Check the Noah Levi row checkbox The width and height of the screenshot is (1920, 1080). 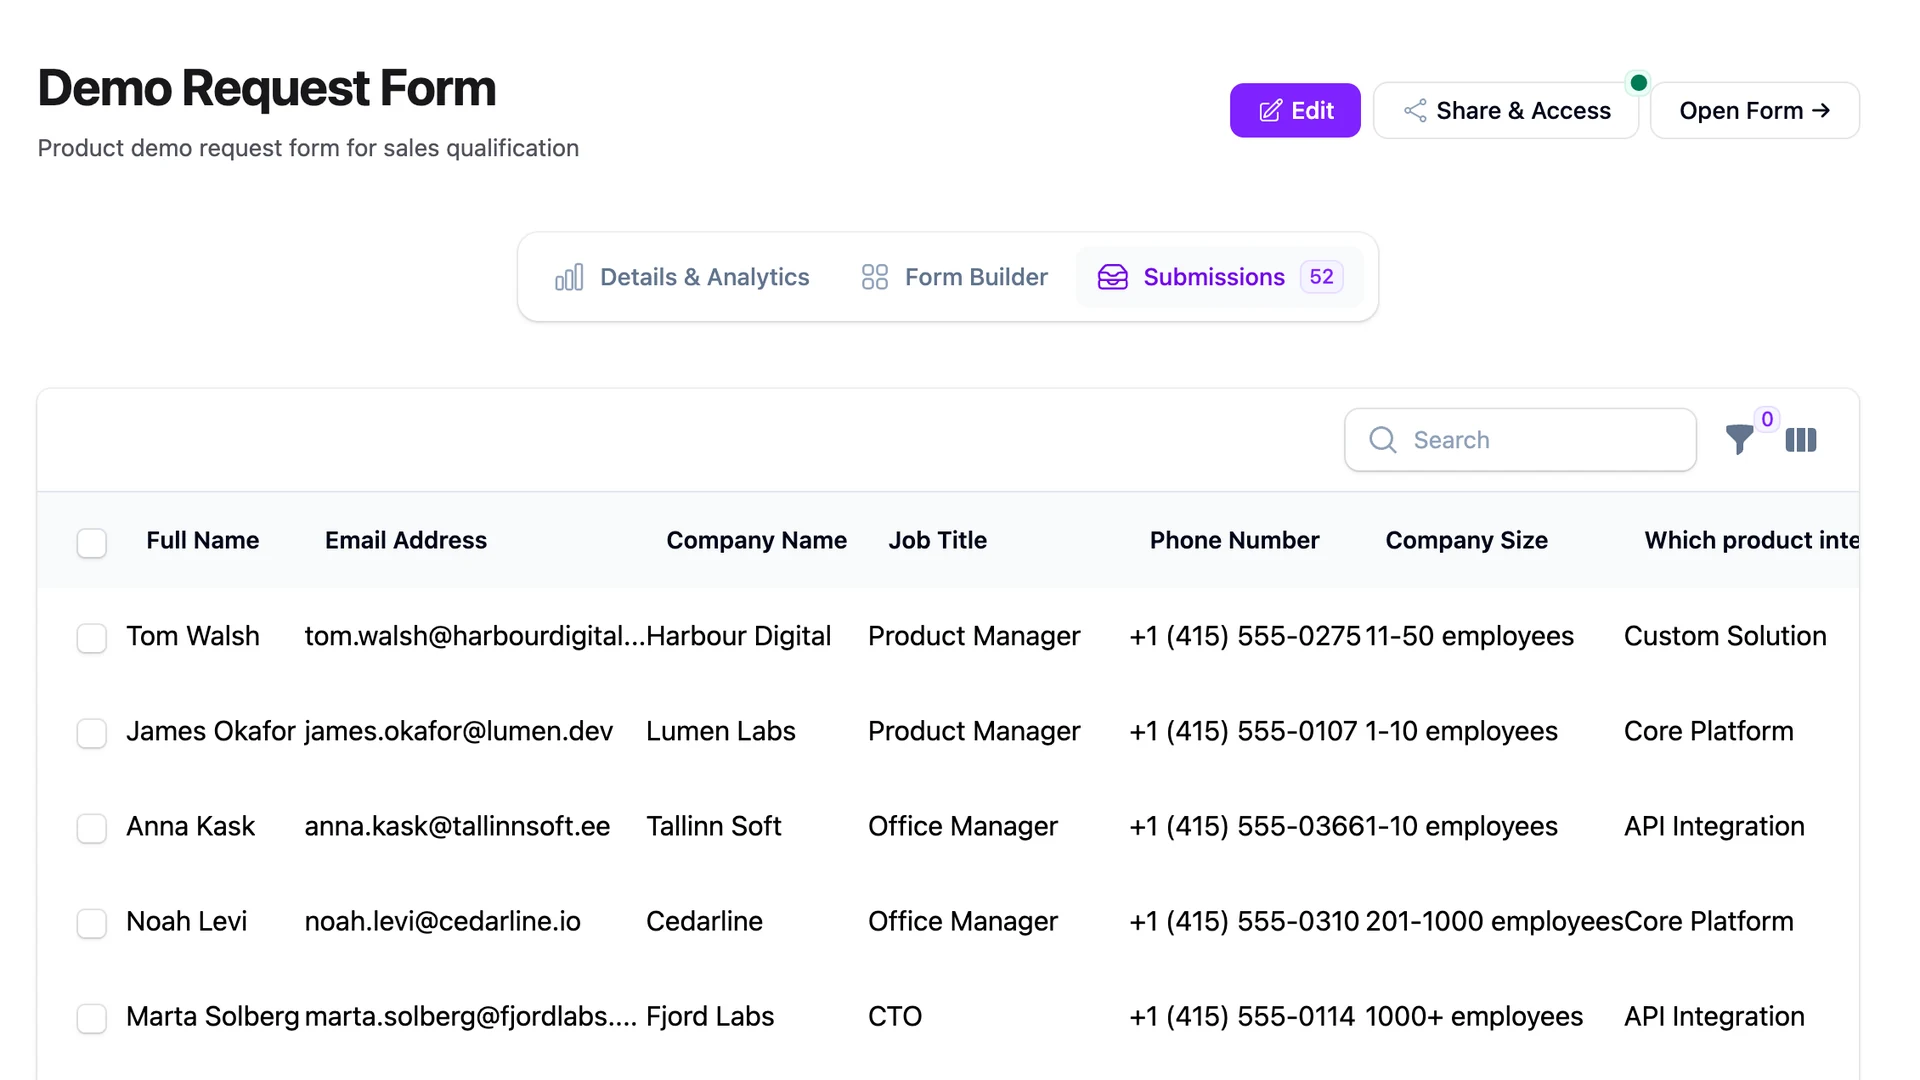point(92,923)
